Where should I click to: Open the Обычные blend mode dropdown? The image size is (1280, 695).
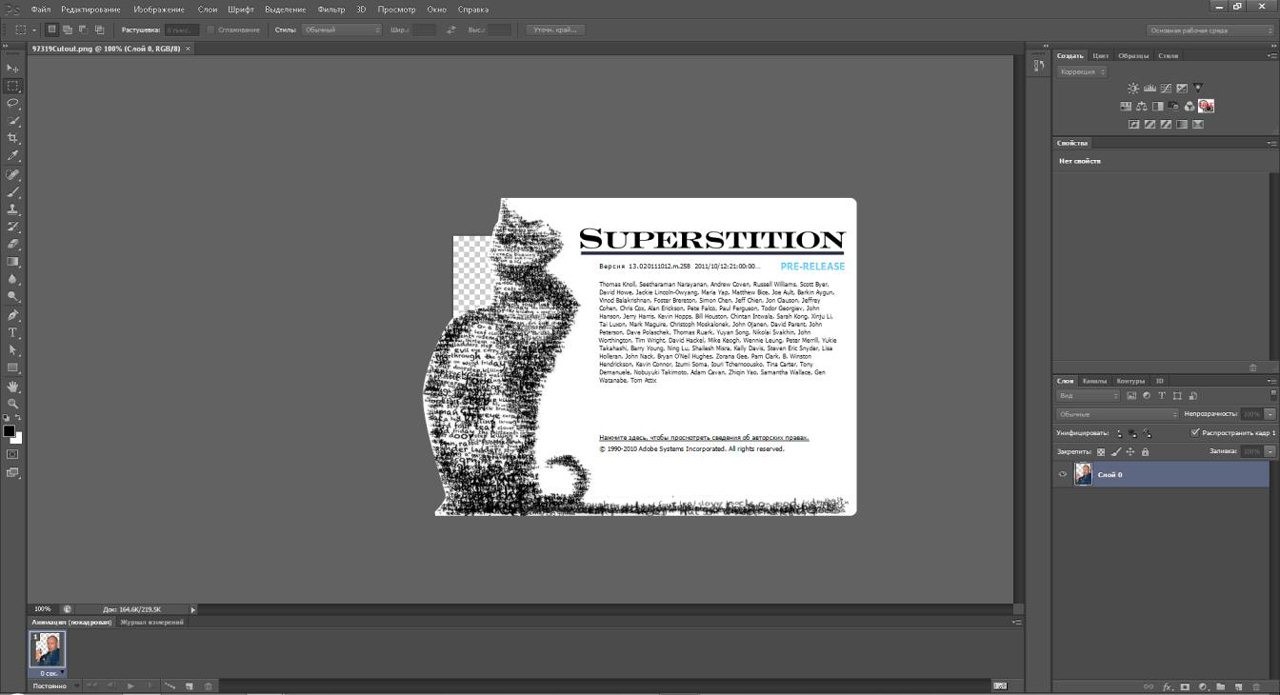1118,414
